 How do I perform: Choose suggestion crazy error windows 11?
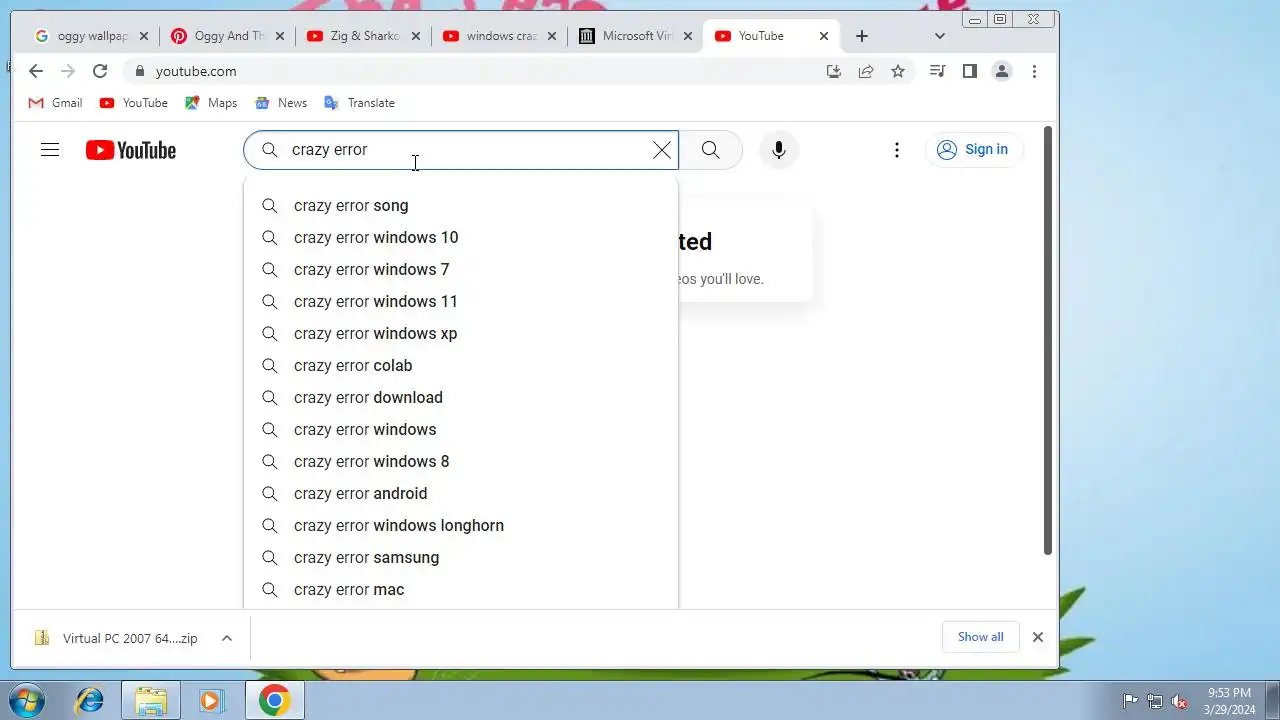coord(461,301)
